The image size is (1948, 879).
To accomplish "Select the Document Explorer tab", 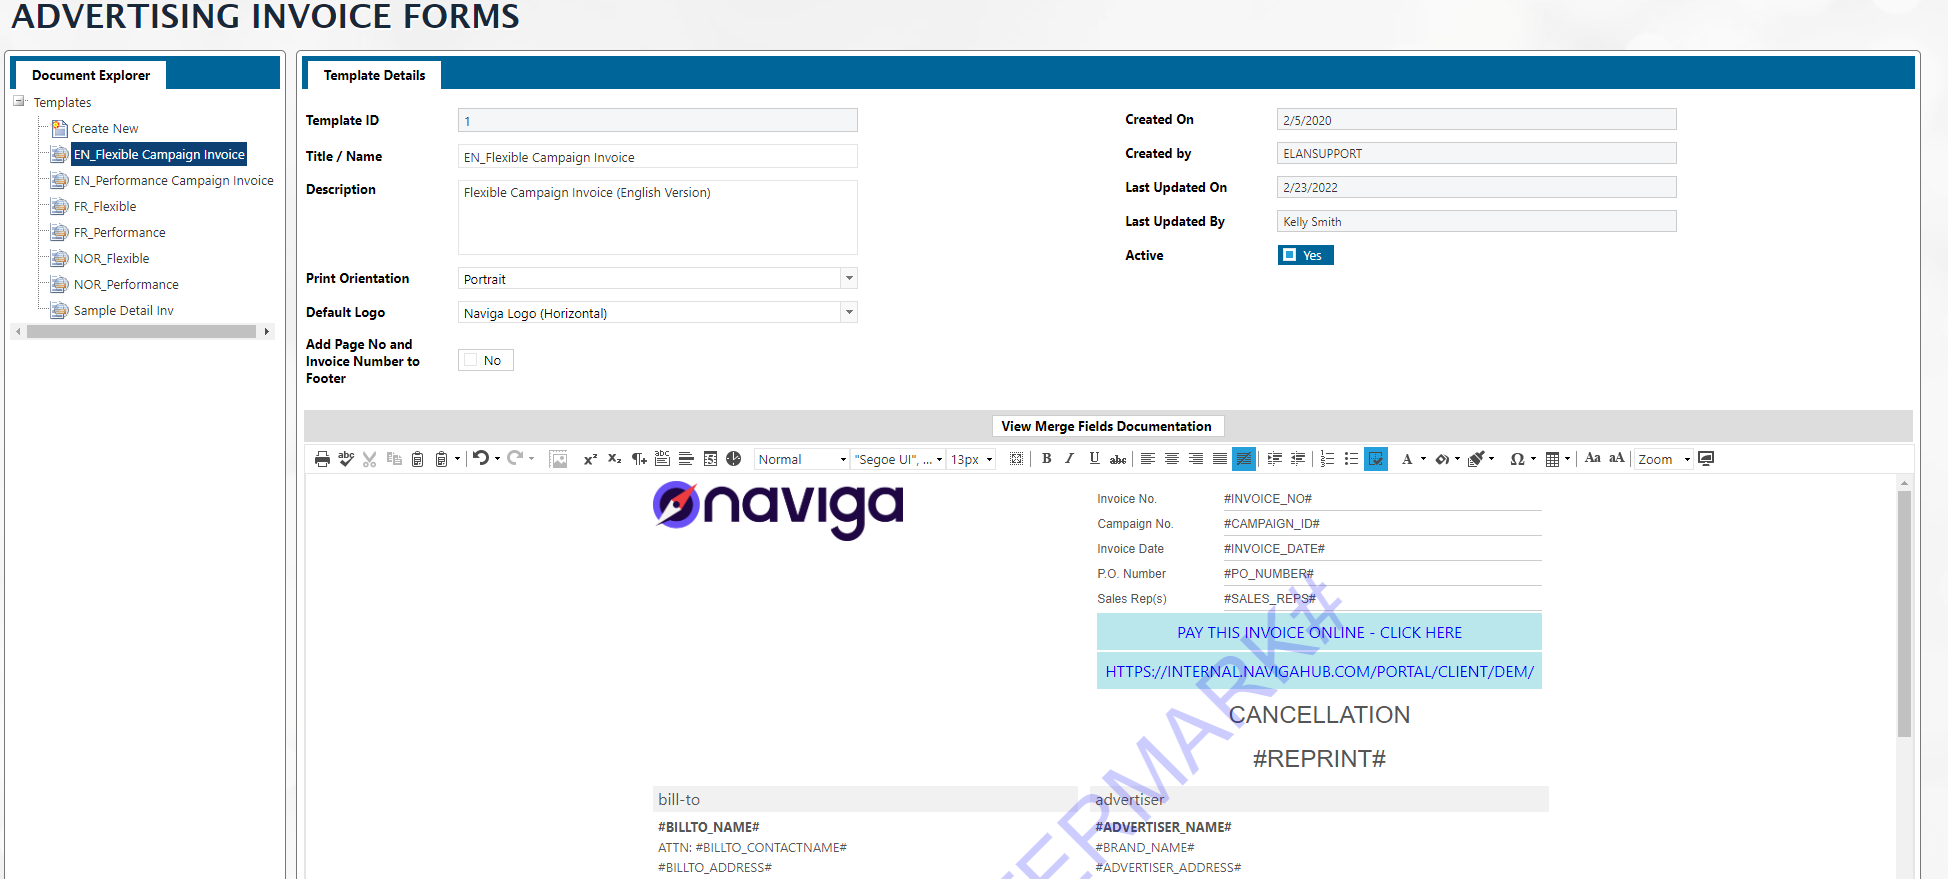I will tap(91, 75).
